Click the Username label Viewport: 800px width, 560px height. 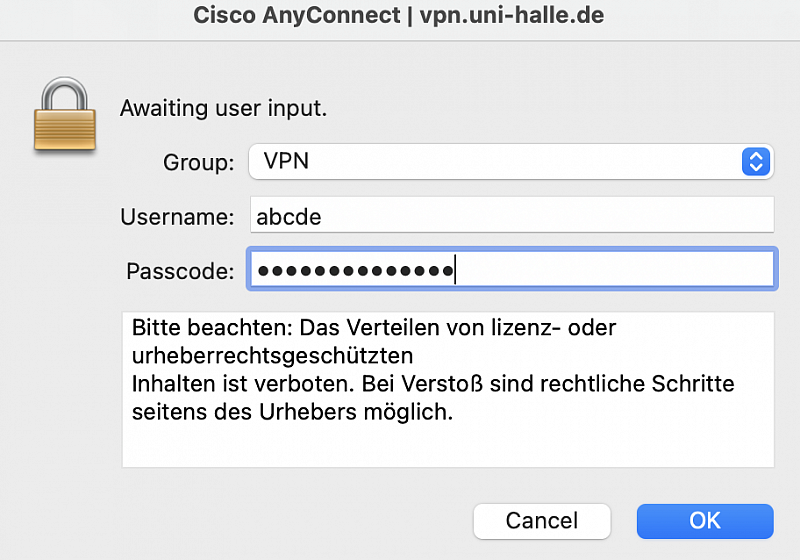177,217
